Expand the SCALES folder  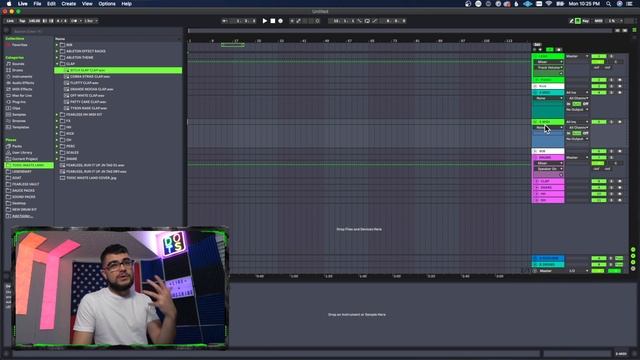57,153
